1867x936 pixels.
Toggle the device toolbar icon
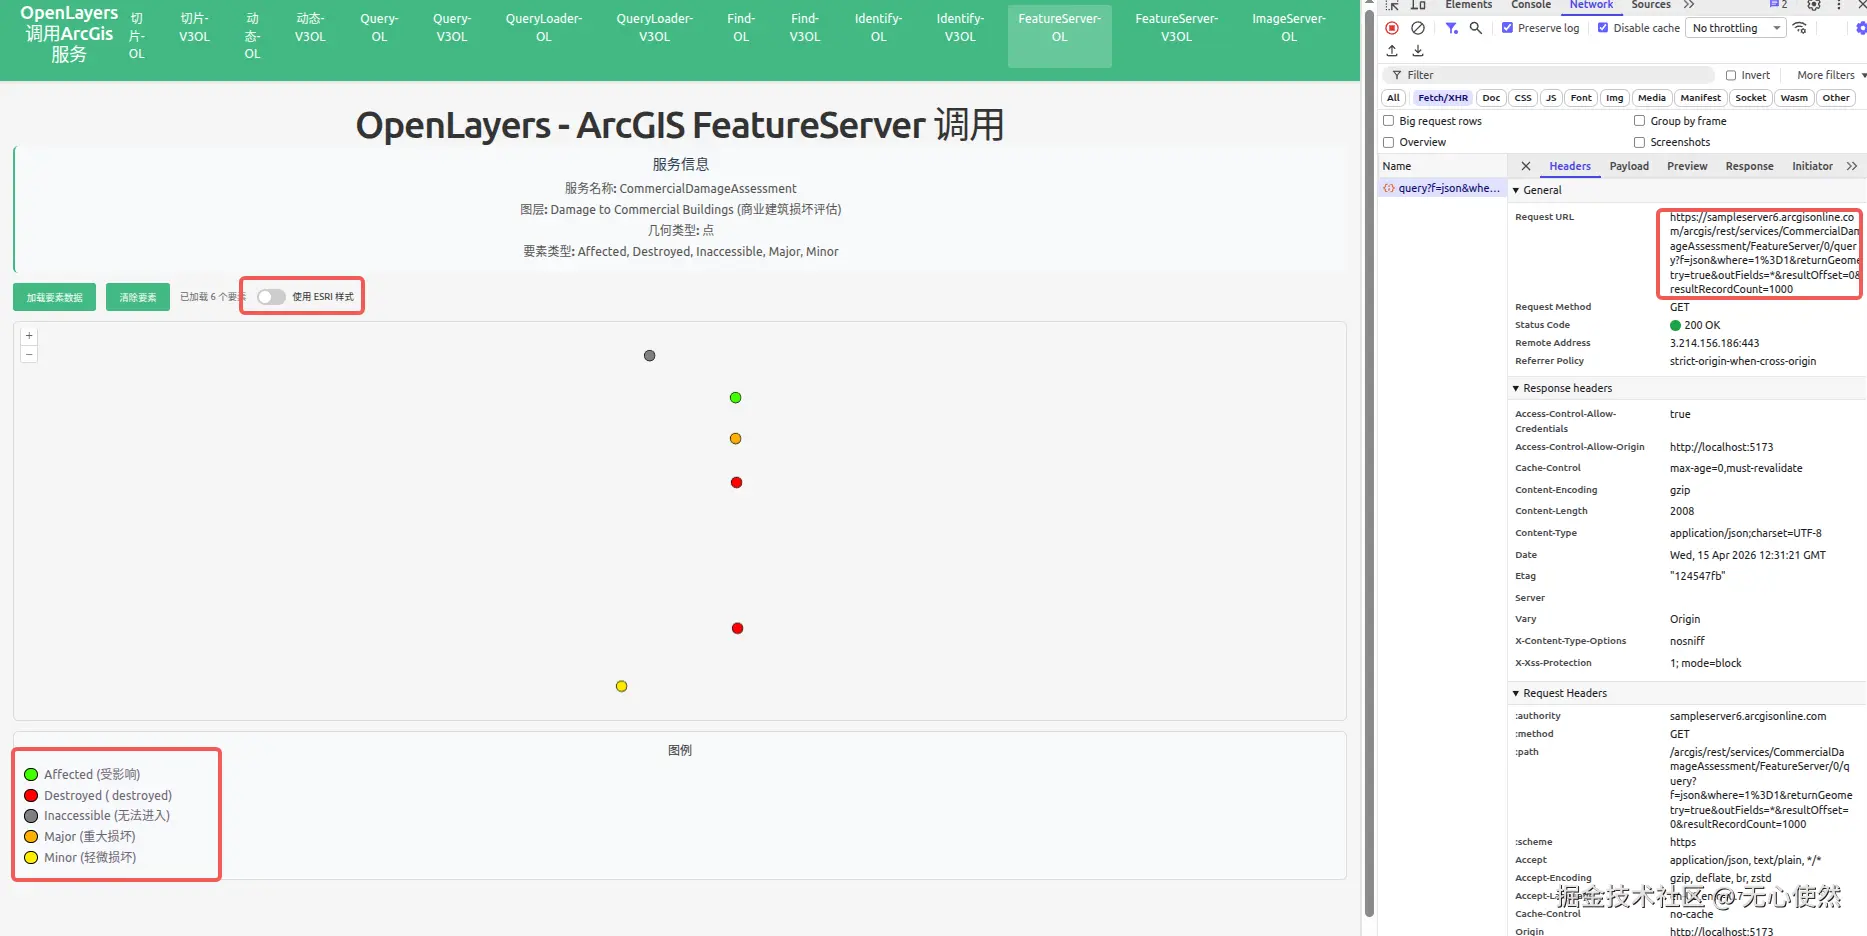(1418, 5)
